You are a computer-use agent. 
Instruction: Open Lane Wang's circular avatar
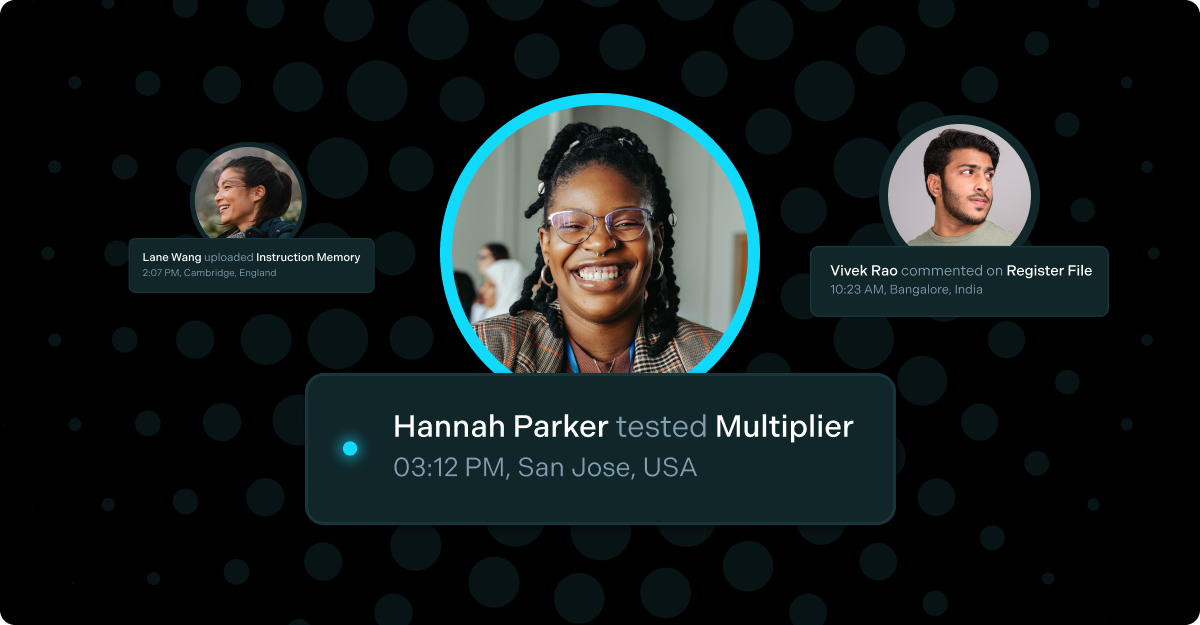click(248, 194)
